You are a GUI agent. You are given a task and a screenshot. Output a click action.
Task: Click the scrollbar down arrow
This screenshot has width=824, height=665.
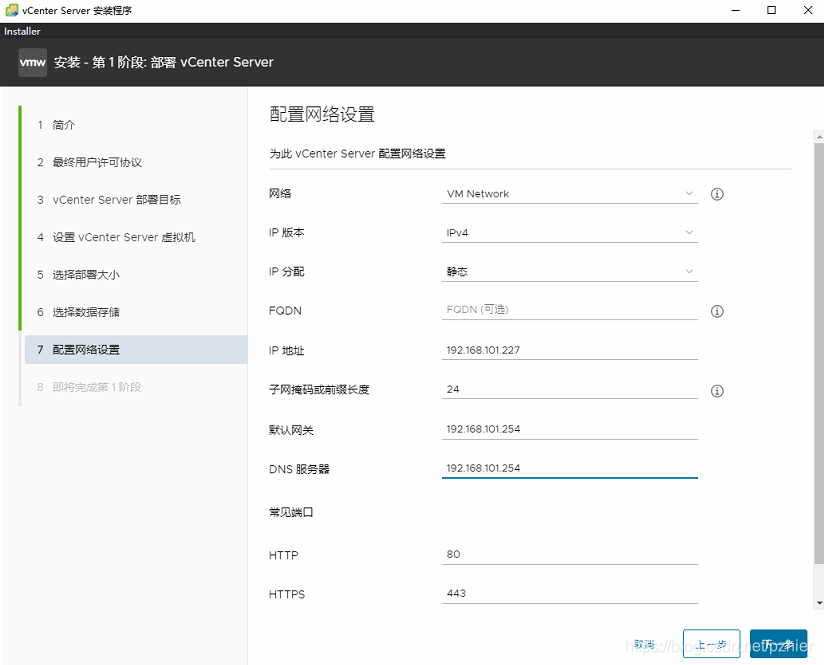pyautogui.click(x=819, y=603)
